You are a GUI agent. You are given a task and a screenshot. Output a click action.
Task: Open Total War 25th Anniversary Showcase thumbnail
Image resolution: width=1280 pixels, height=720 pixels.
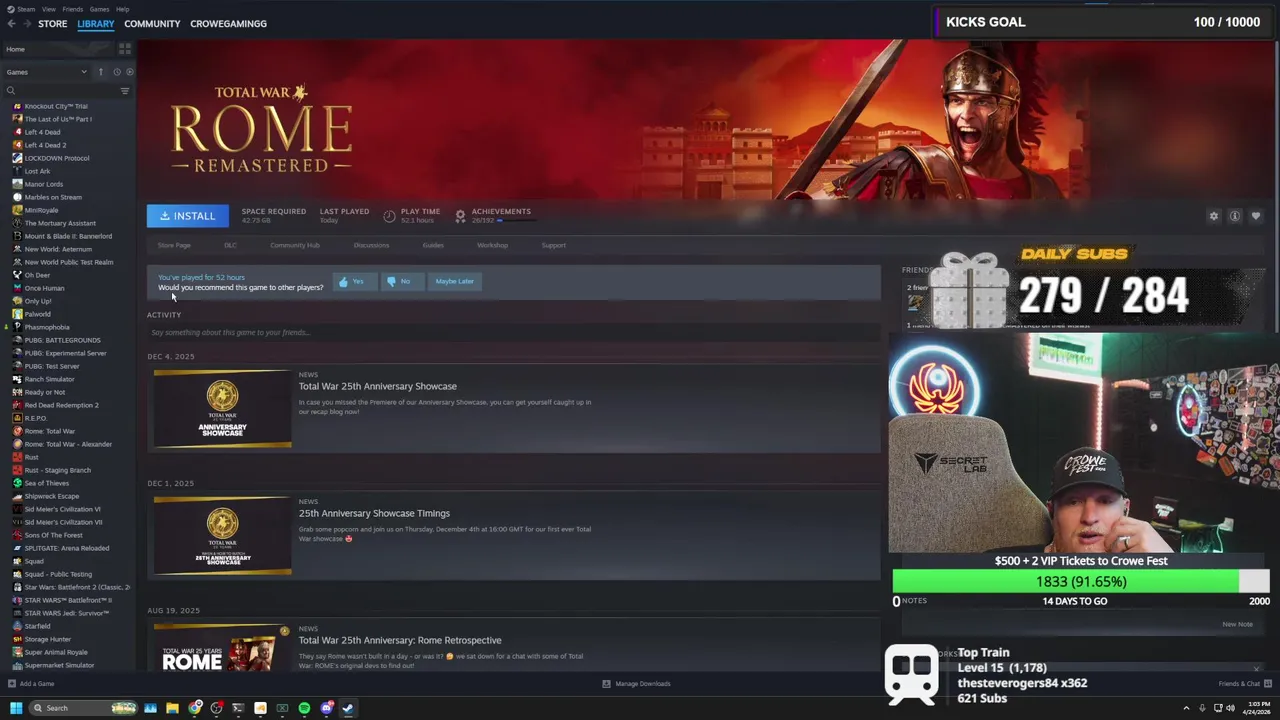(222, 409)
